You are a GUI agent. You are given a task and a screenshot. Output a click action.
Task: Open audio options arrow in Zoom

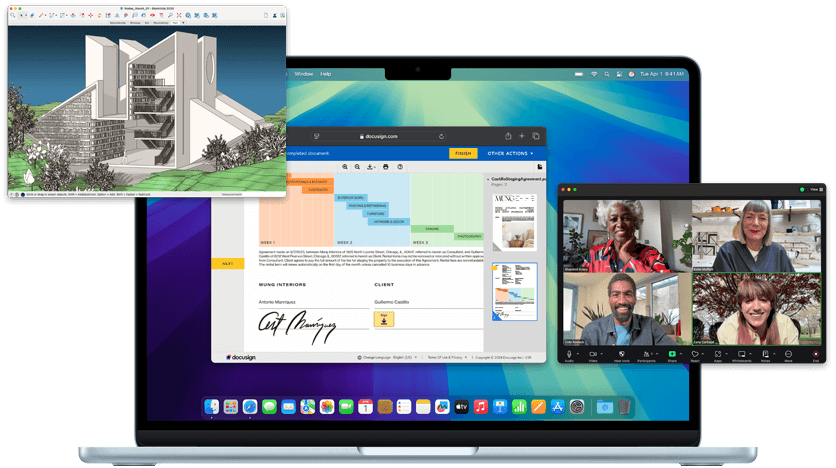point(578,353)
